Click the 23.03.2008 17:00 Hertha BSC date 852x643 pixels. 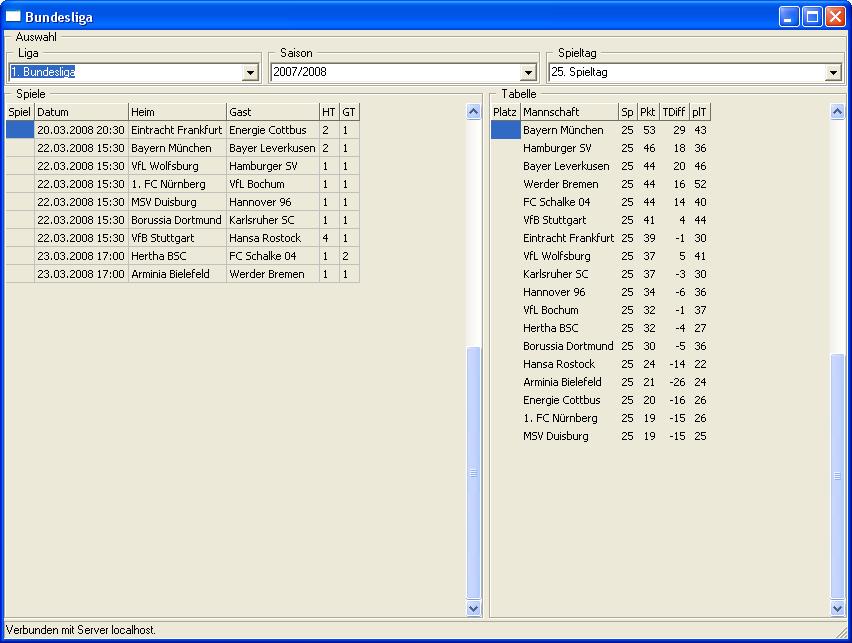pyautogui.click(x=81, y=255)
